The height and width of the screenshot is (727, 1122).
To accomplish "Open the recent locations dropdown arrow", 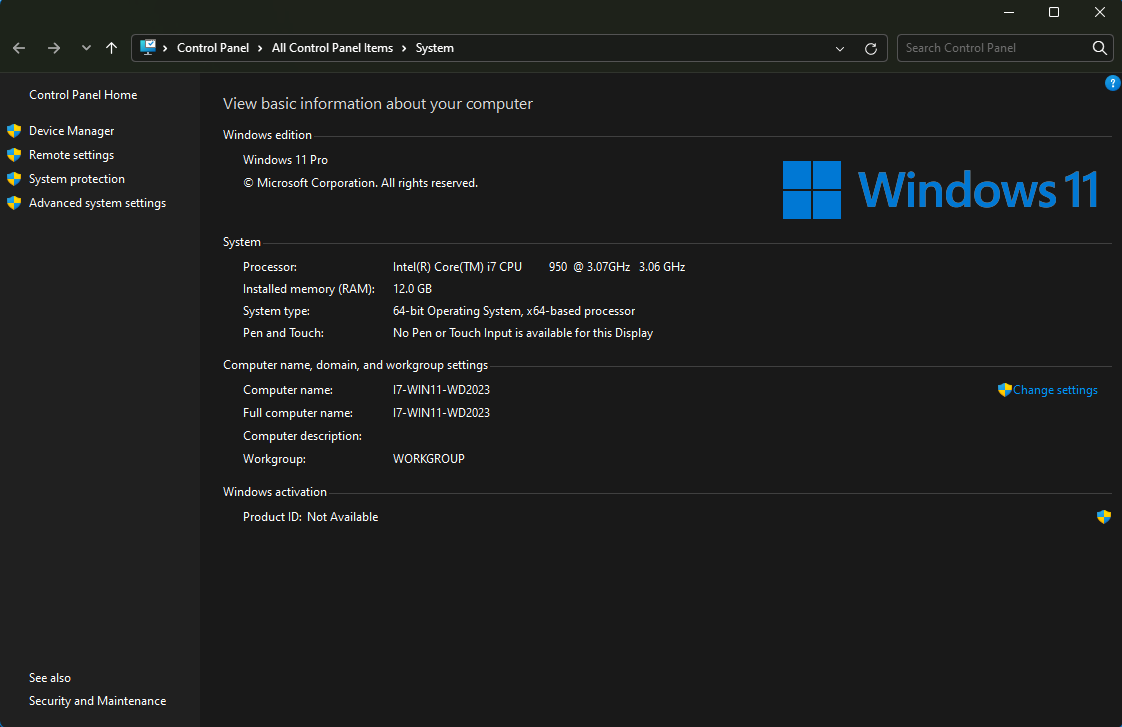I will [x=86, y=48].
